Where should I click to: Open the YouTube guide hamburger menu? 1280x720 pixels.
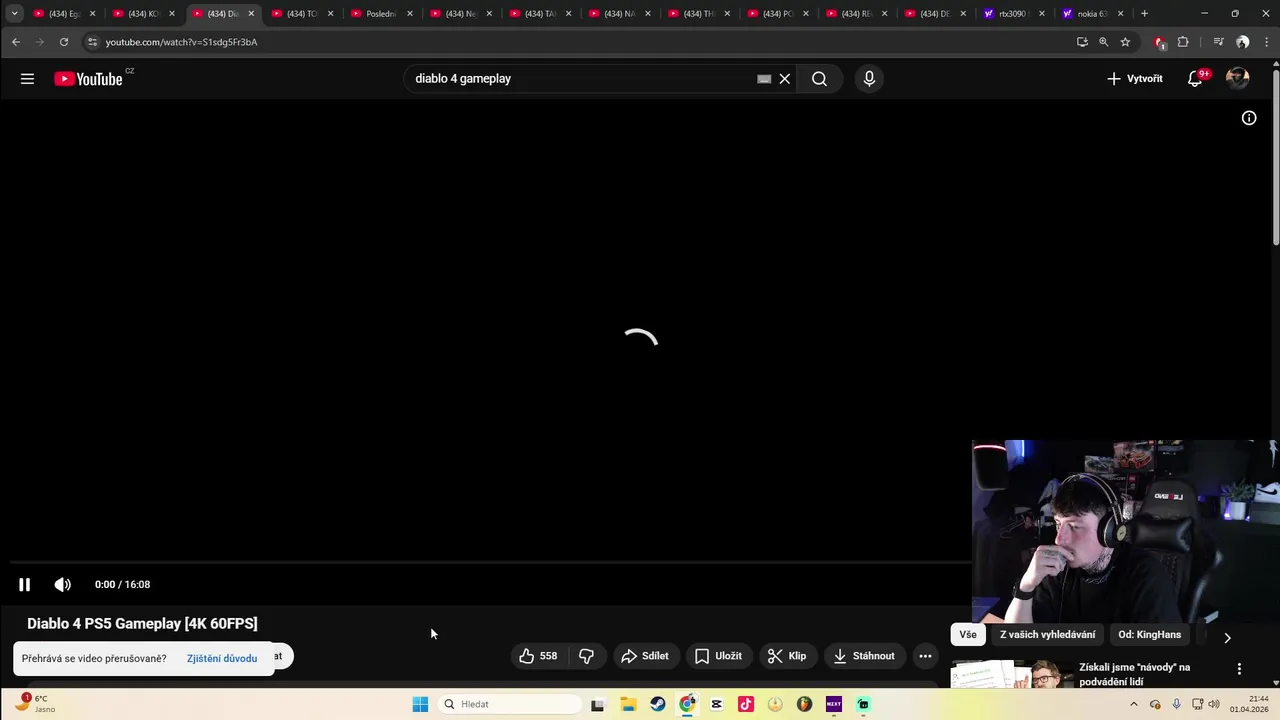point(27,79)
